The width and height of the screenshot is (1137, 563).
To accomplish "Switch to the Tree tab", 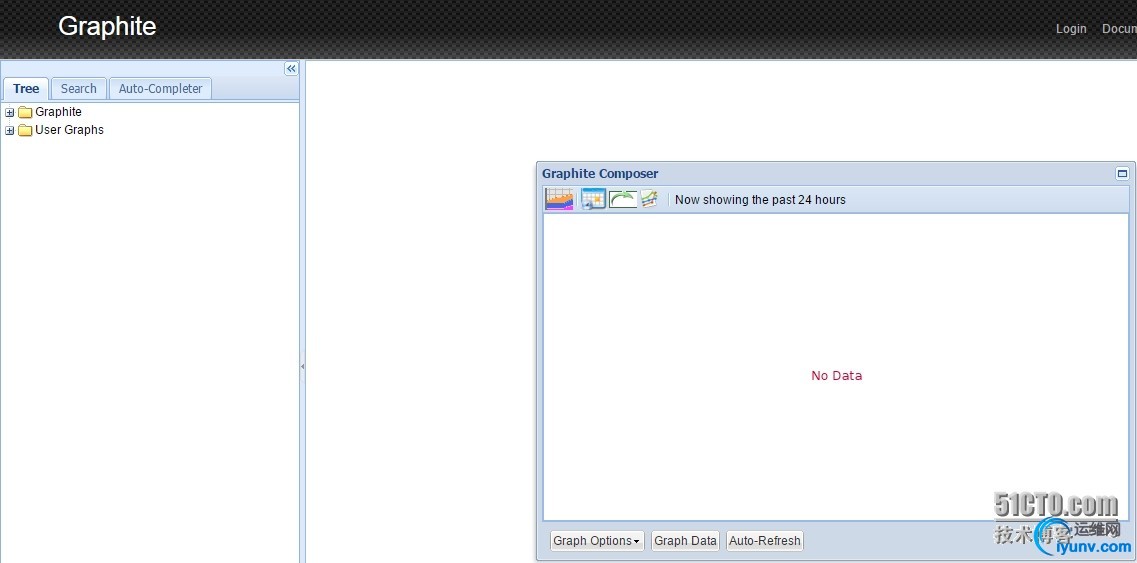I will 25,89.
